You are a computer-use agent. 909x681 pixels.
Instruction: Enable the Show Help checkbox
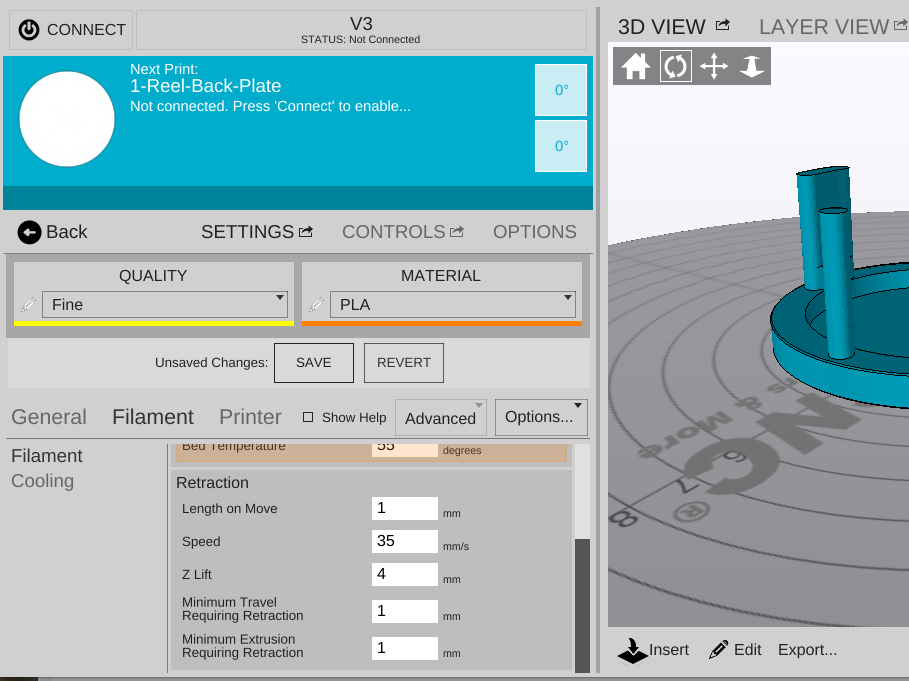(x=308, y=417)
